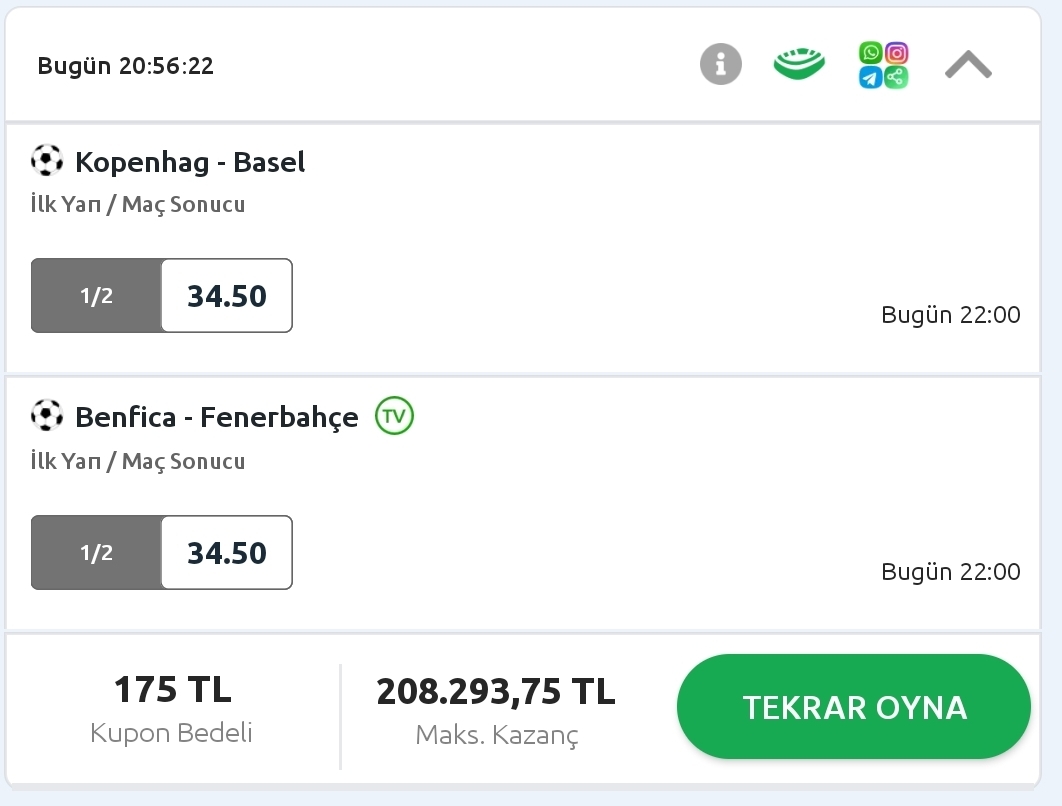Open the coupon info icon

(x=721, y=64)
